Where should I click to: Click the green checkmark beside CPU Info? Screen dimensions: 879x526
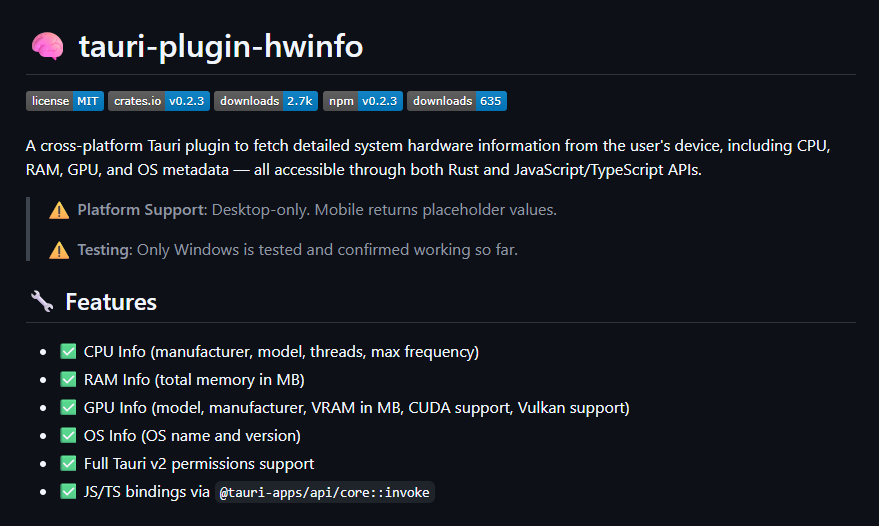point(68,352)
